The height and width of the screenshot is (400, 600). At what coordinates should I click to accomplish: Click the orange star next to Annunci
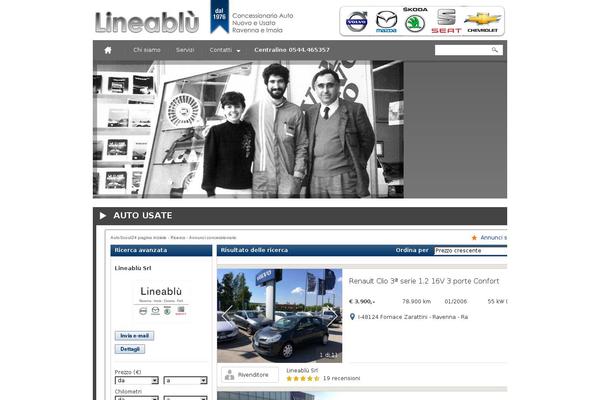pyautogui.click(x=474, y=238)
